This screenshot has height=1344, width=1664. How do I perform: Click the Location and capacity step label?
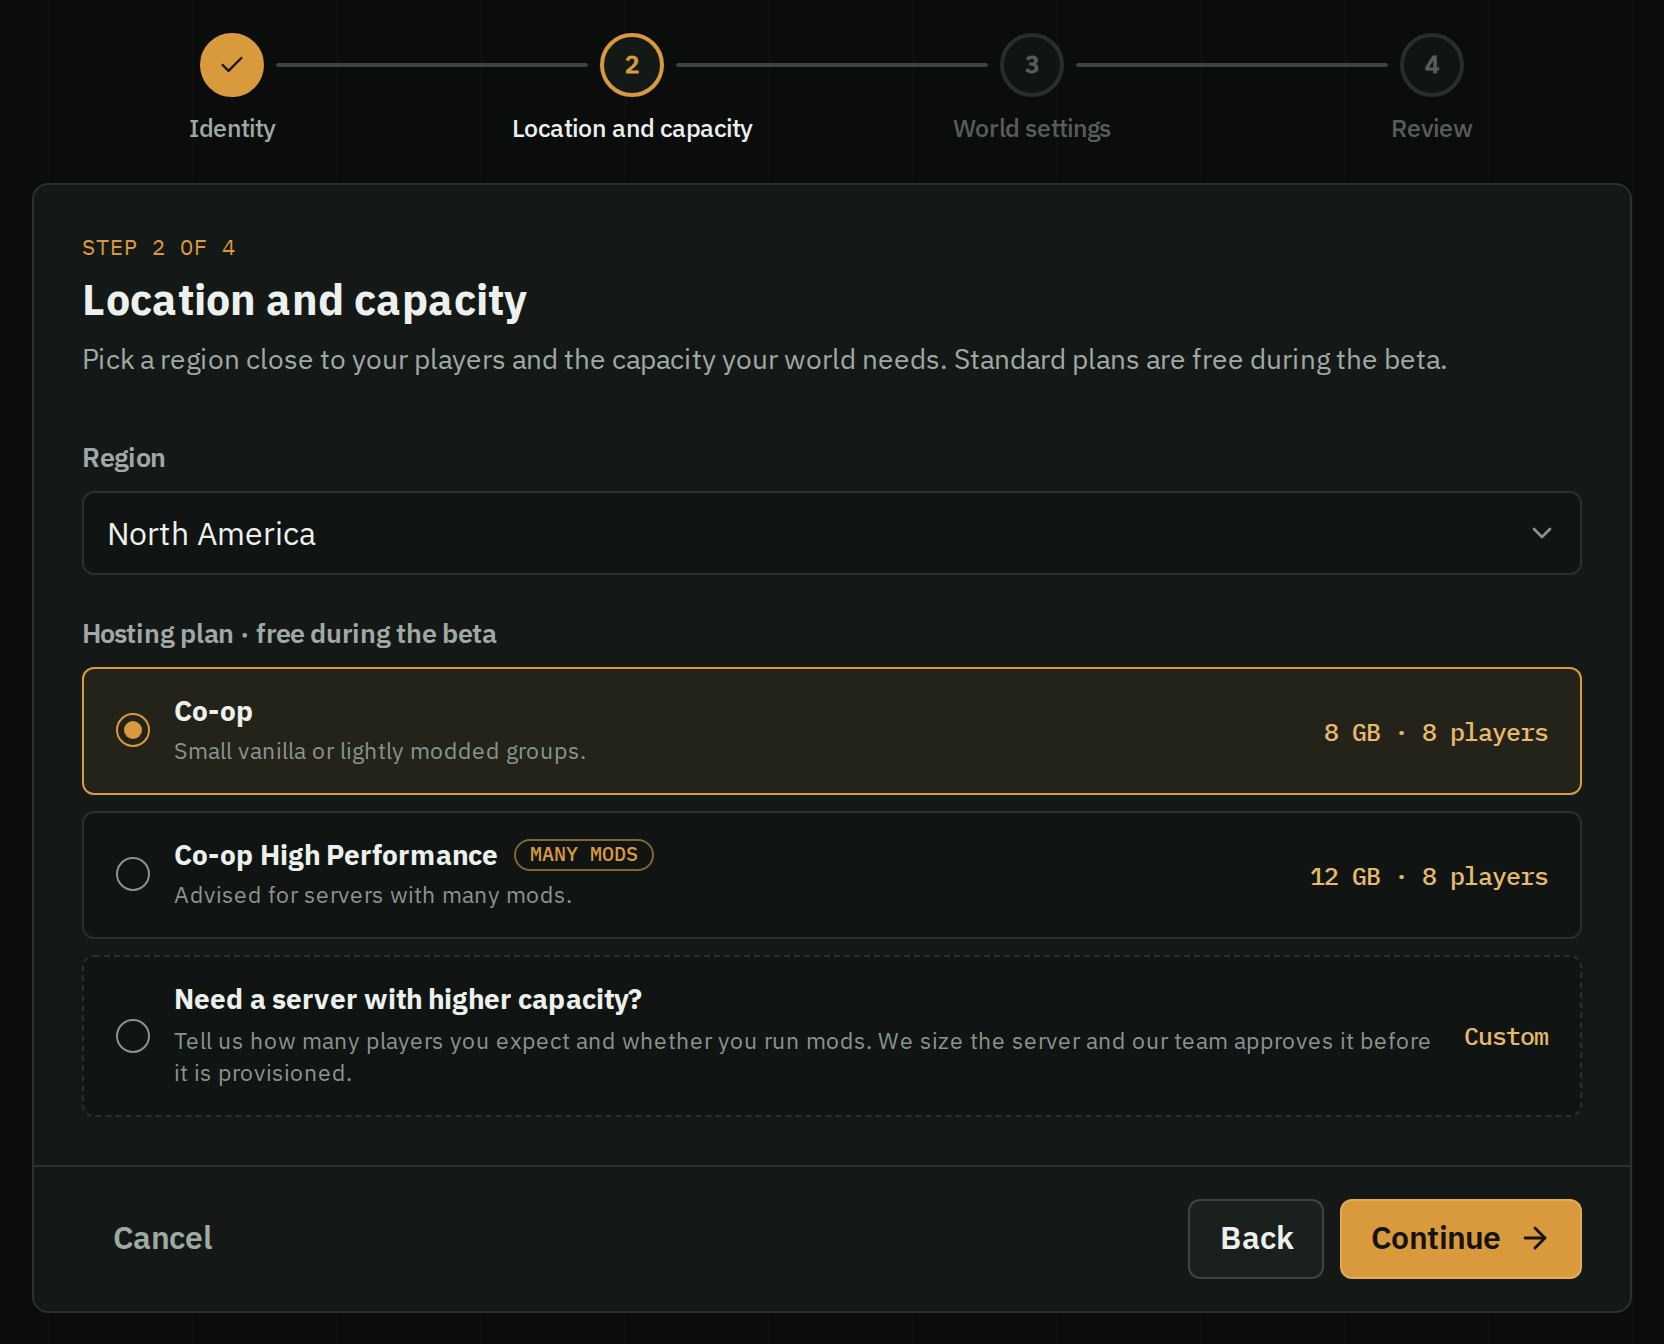click(x=632, y=129)
